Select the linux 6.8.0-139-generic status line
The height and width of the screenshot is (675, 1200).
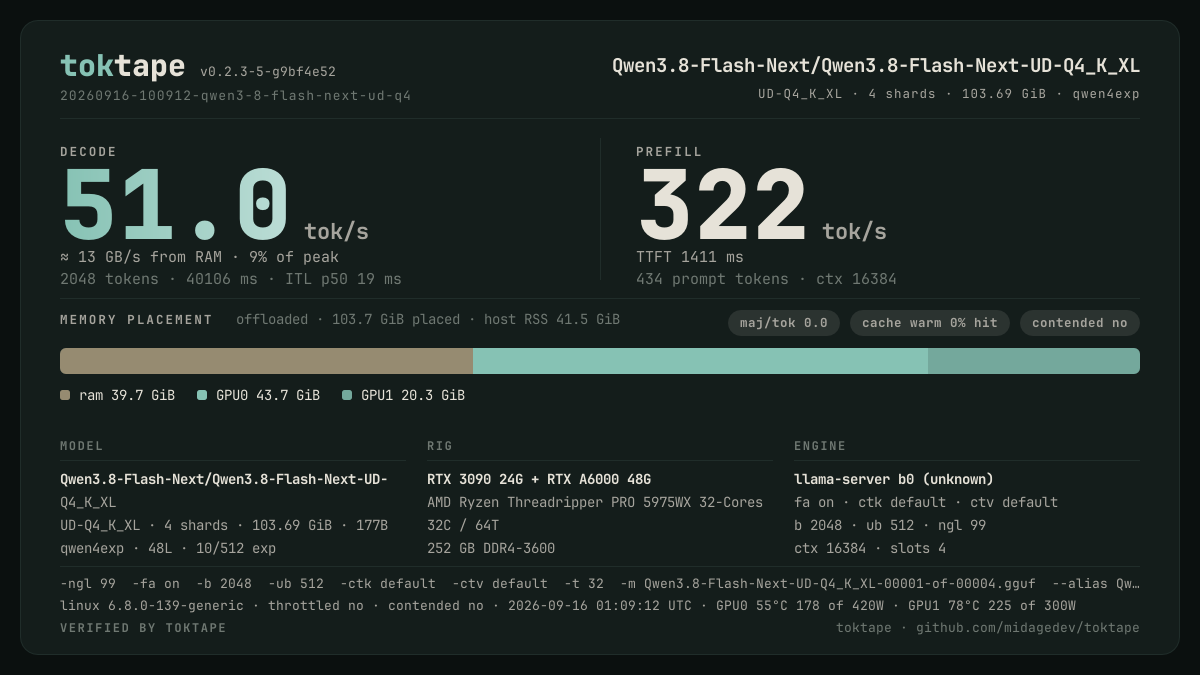pyautogui.click(x=568, y=605)
